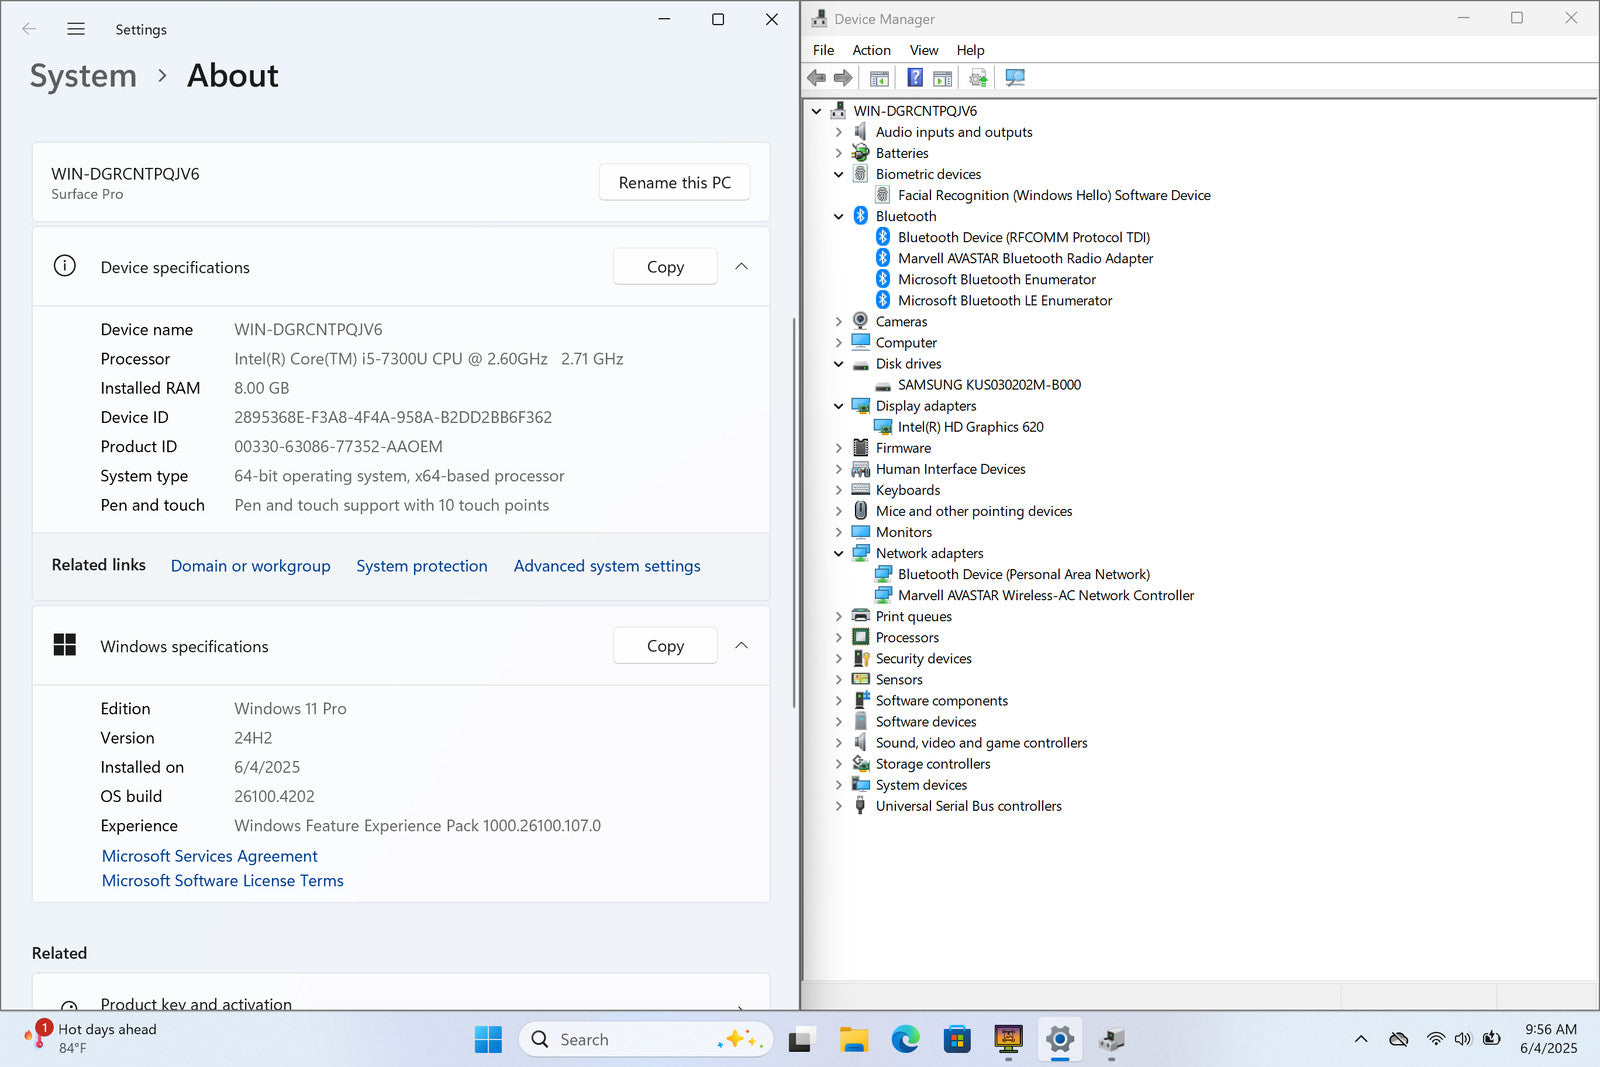Click the taskbar Search box
The image size is (1600, 1067).
coord(646,1040)
